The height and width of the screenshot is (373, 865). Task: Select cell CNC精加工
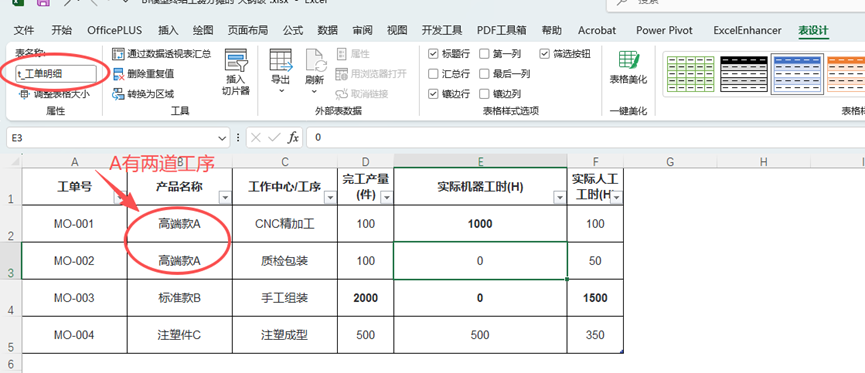click(285, 224)
